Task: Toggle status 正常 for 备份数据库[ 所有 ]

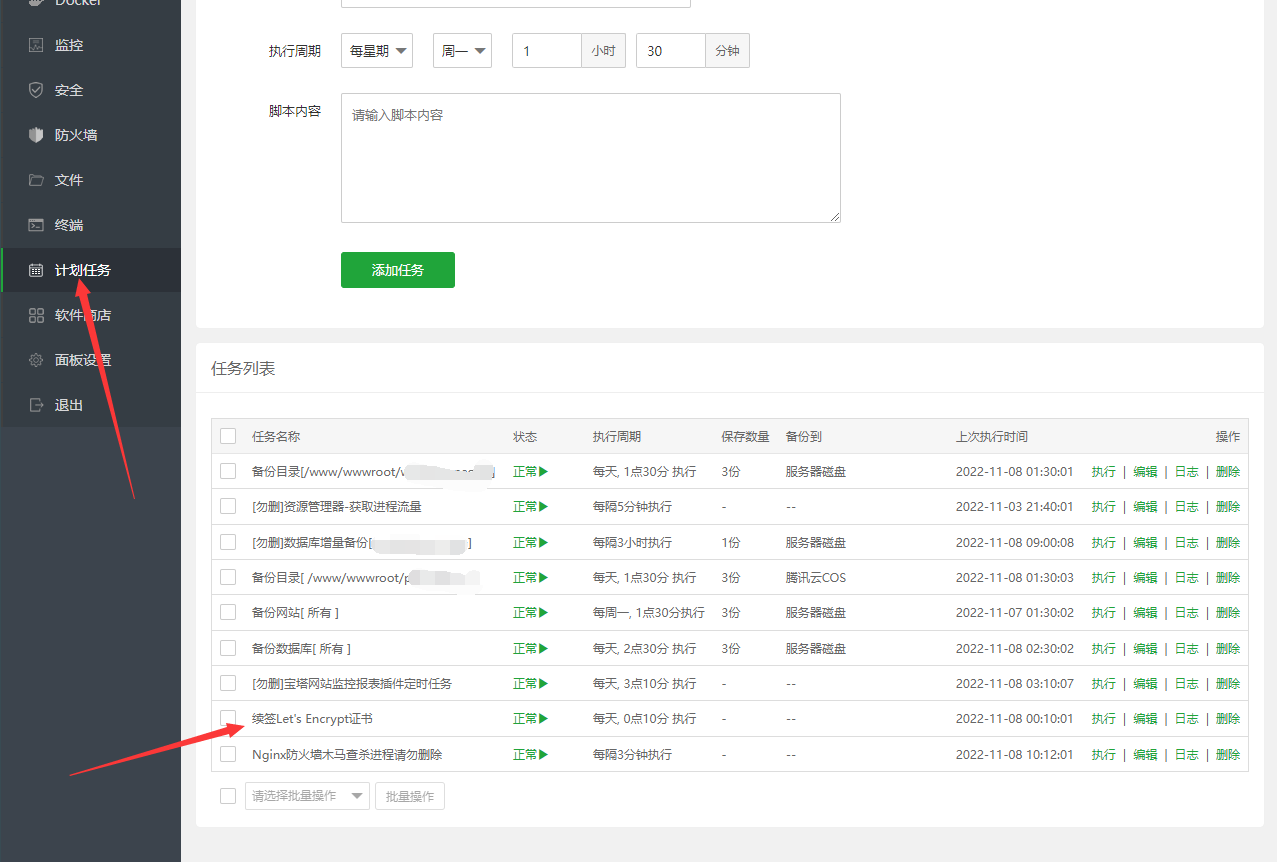Action: coord(531,648)
